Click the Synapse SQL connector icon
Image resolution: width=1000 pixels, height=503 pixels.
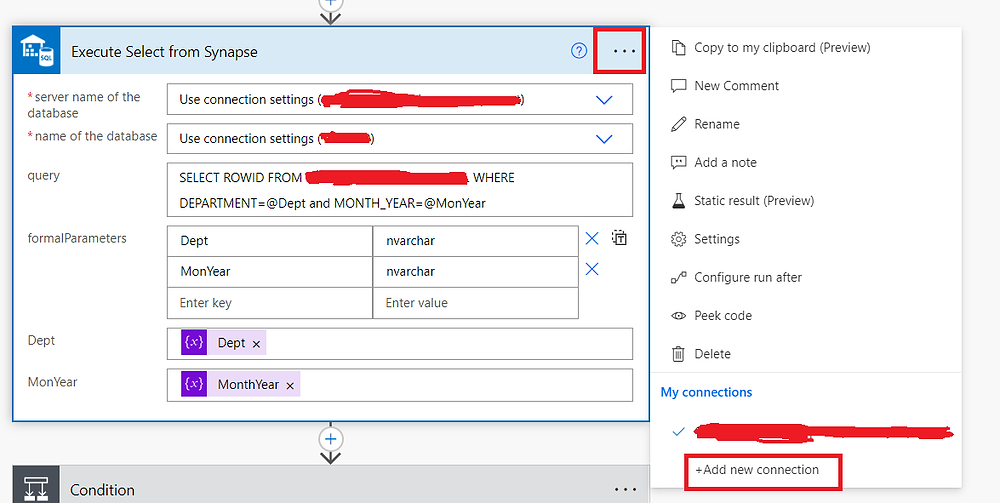click(x=36, y=51)
